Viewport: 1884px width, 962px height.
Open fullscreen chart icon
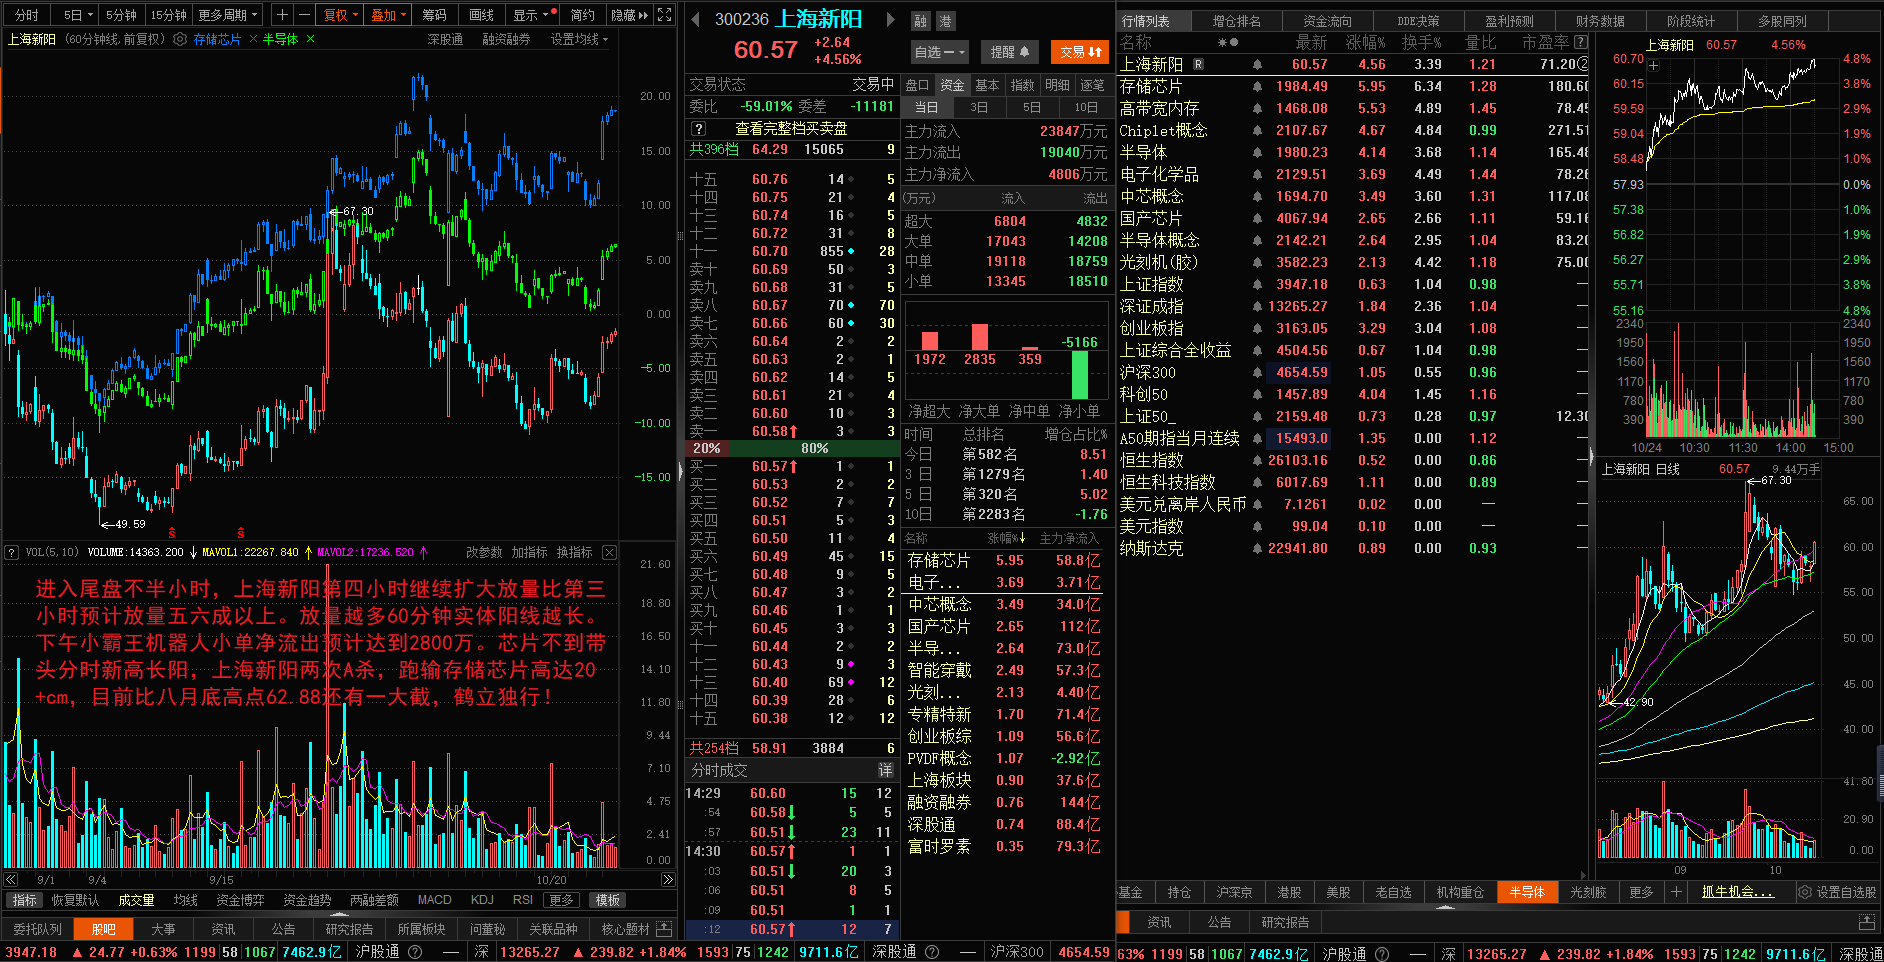point(665,15)
